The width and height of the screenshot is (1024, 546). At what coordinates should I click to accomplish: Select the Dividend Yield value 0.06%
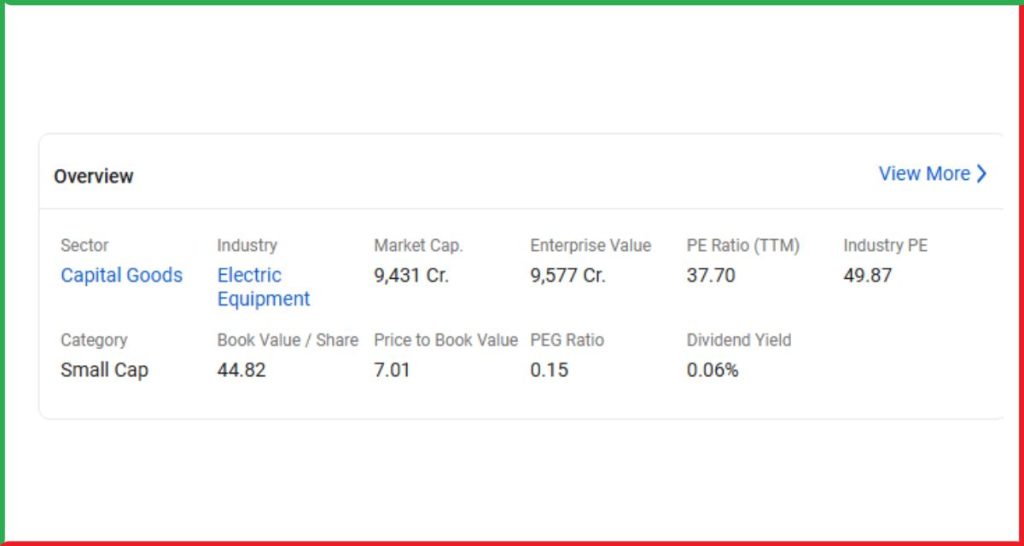[x=712, y=370]
